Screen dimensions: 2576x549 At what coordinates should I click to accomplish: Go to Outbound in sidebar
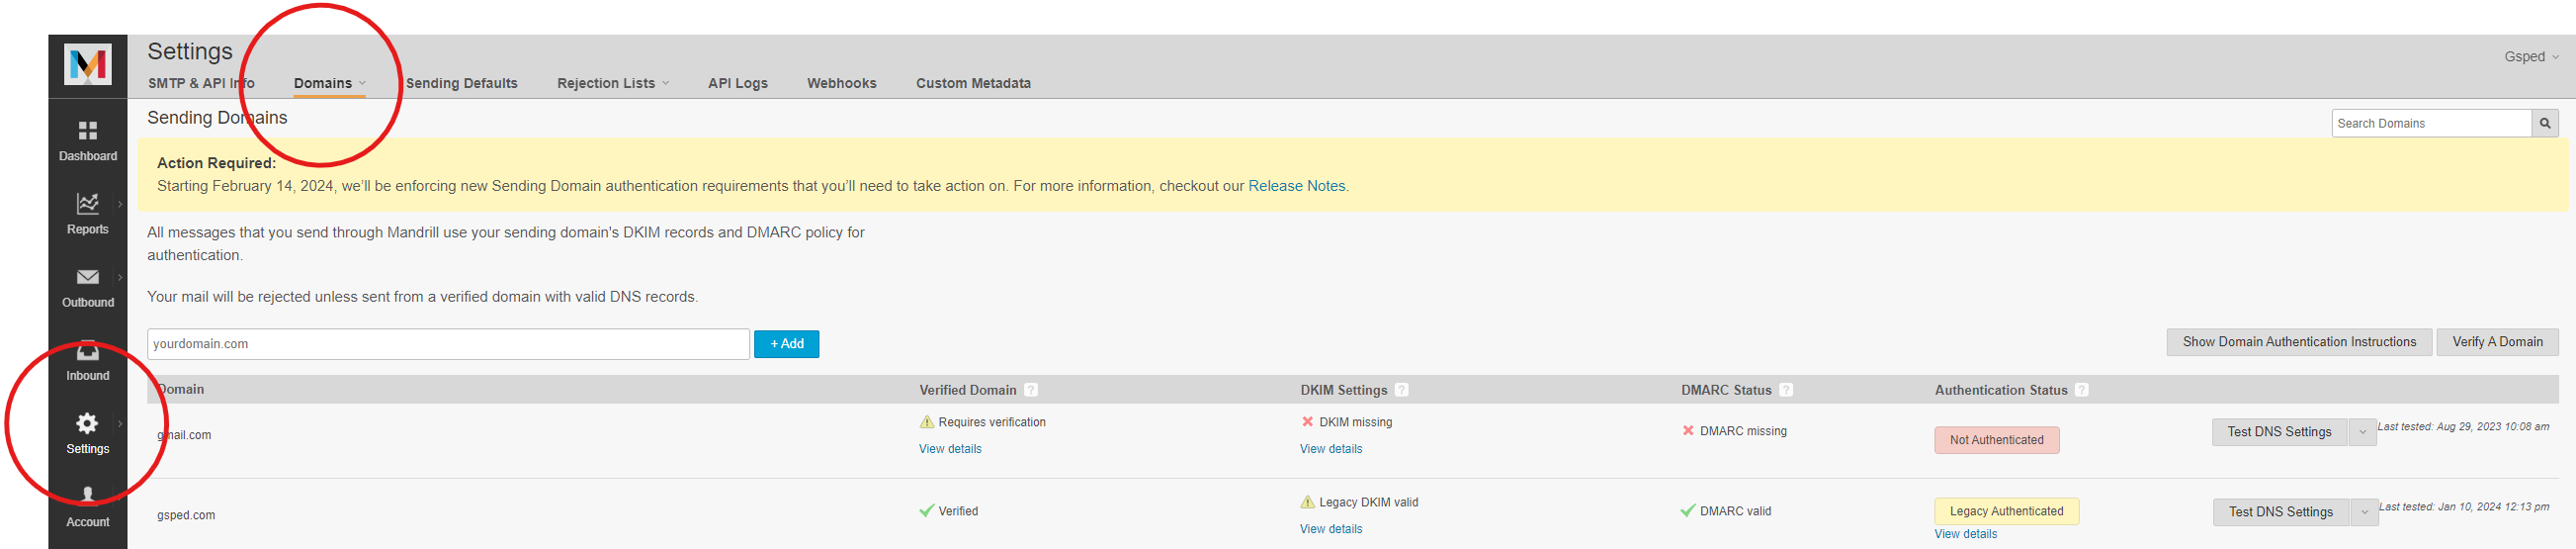[x=88, y=287]
